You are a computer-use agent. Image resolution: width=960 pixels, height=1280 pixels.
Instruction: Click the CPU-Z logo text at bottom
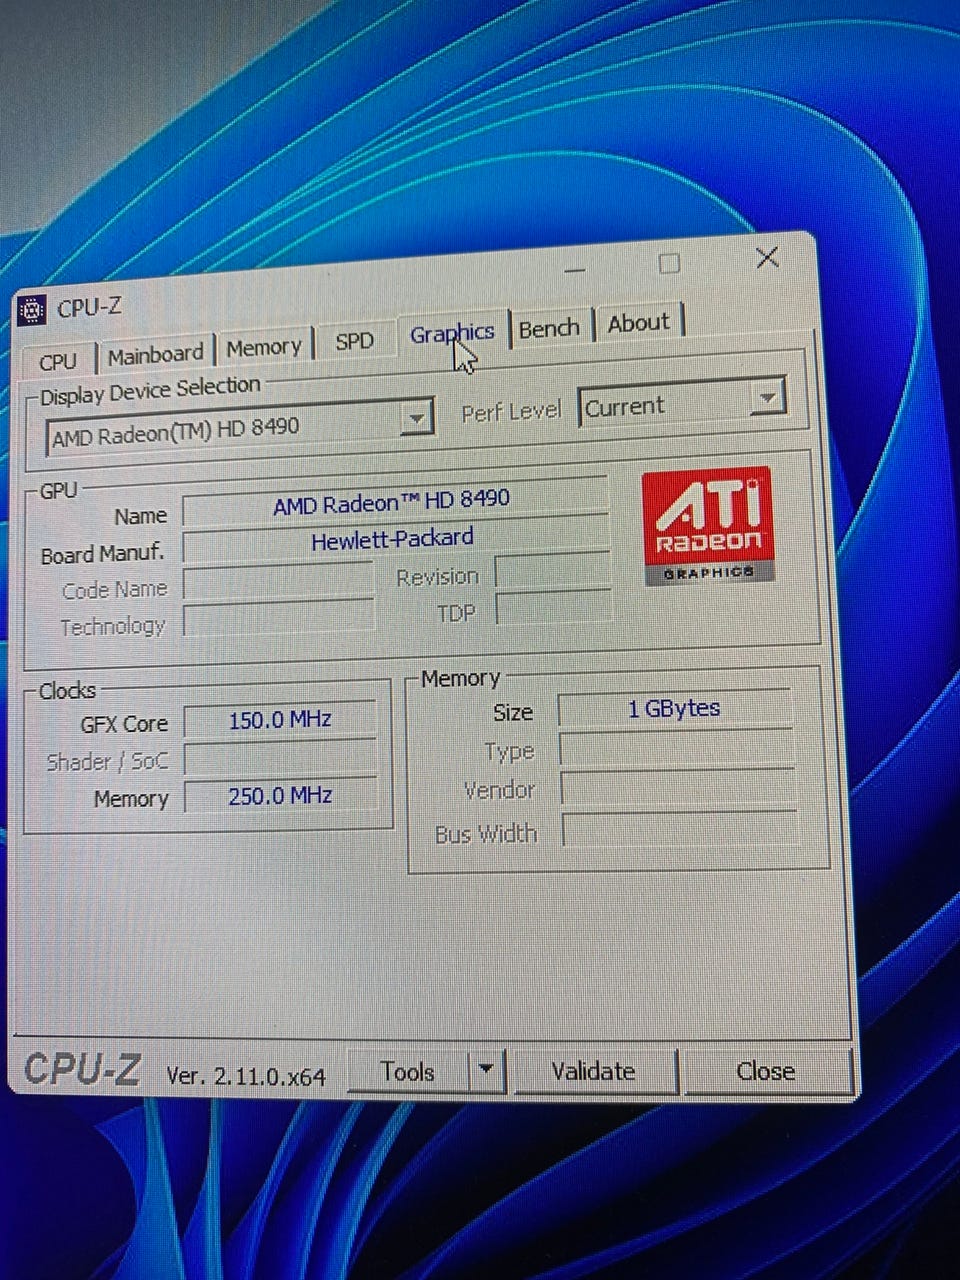(82, 1069)
